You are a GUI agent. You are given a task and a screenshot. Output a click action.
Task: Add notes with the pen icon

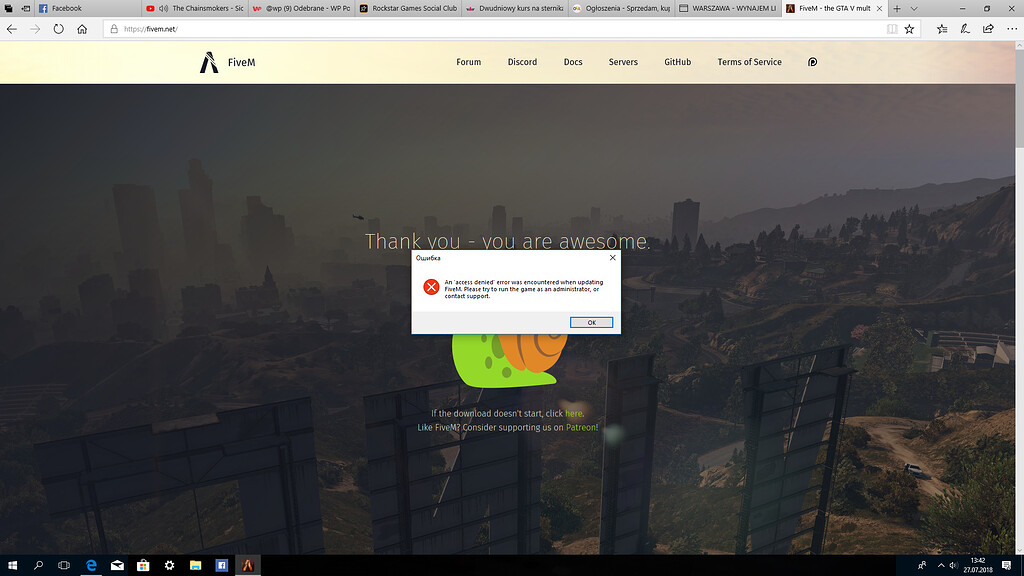pos(965,29)
